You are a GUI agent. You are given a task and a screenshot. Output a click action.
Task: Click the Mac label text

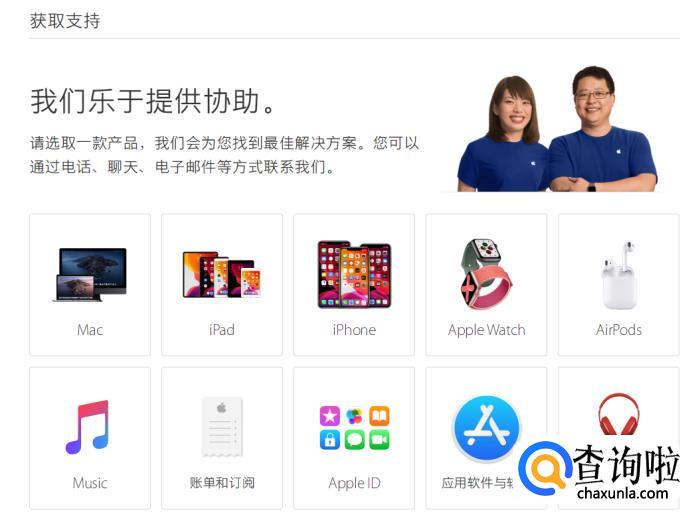90,330
